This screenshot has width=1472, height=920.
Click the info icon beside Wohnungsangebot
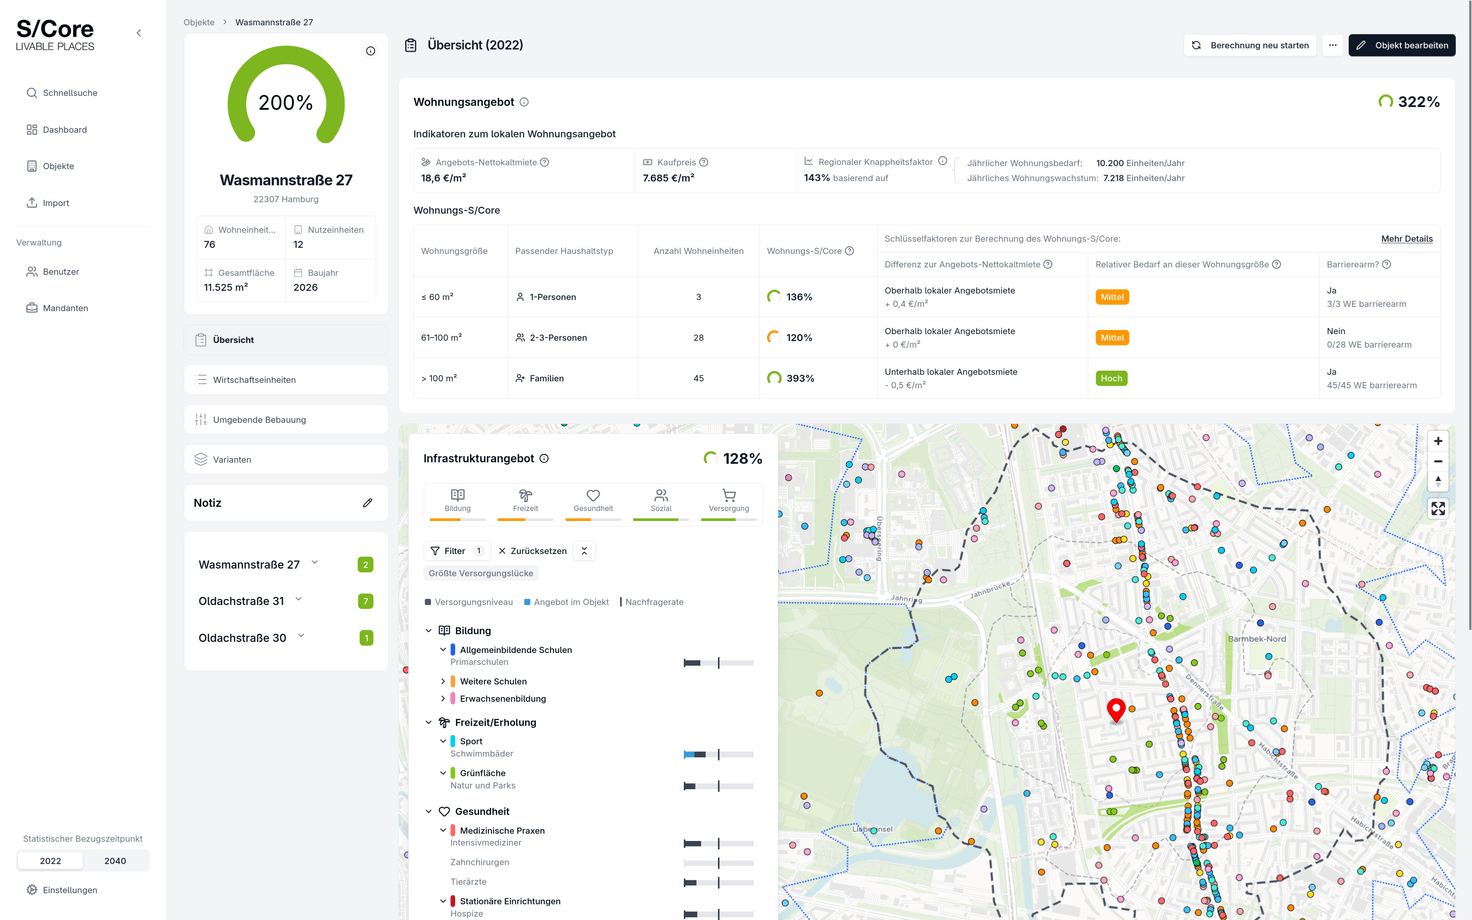(524, 102)
